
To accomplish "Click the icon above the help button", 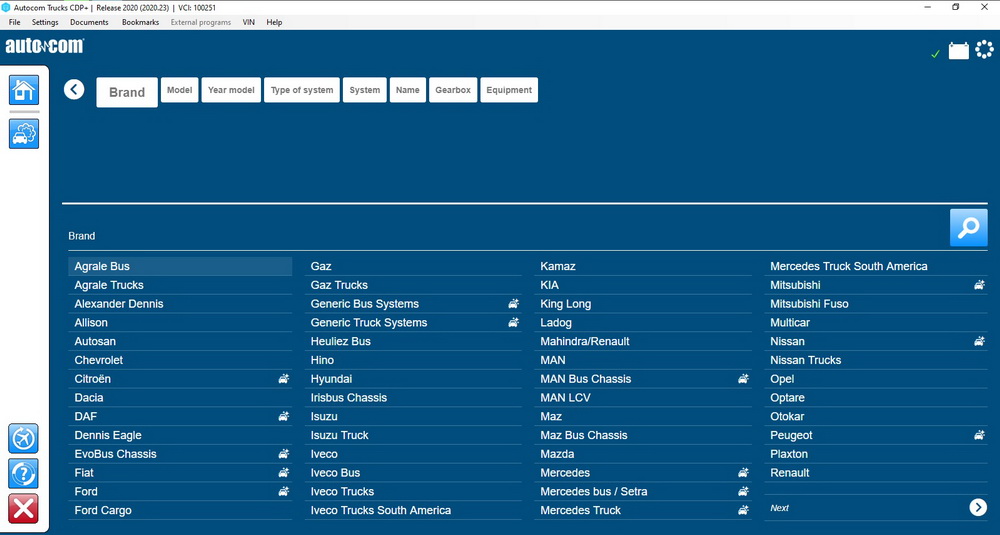I will [23, 438].
